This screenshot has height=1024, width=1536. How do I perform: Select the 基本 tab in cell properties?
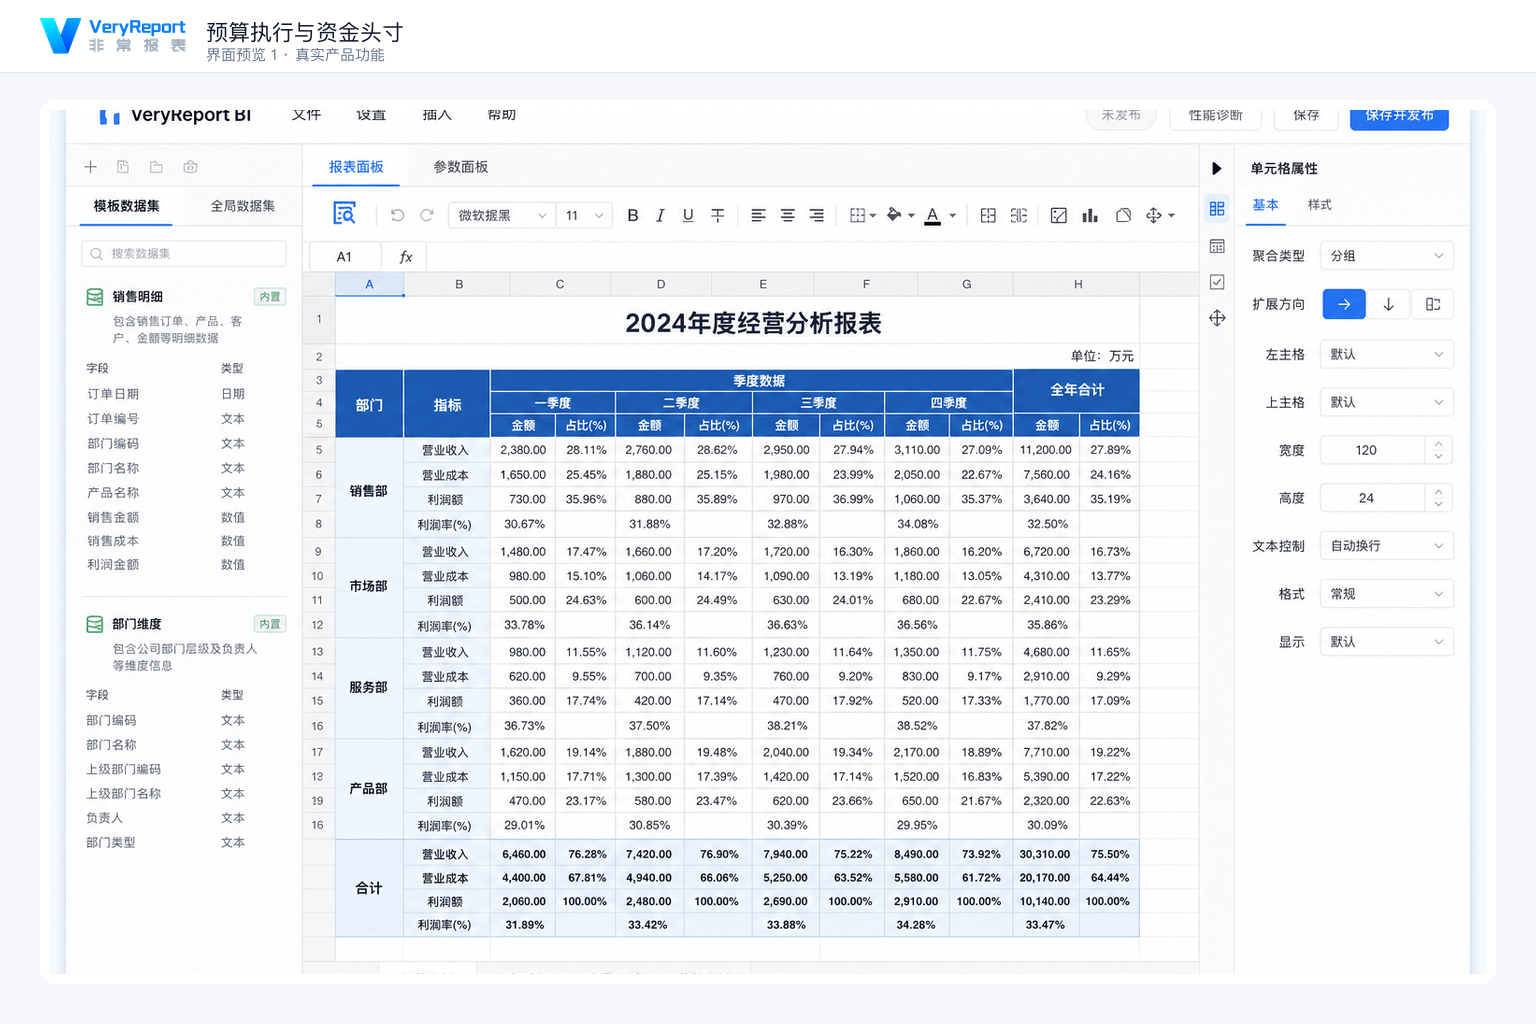pos(1265,205)
